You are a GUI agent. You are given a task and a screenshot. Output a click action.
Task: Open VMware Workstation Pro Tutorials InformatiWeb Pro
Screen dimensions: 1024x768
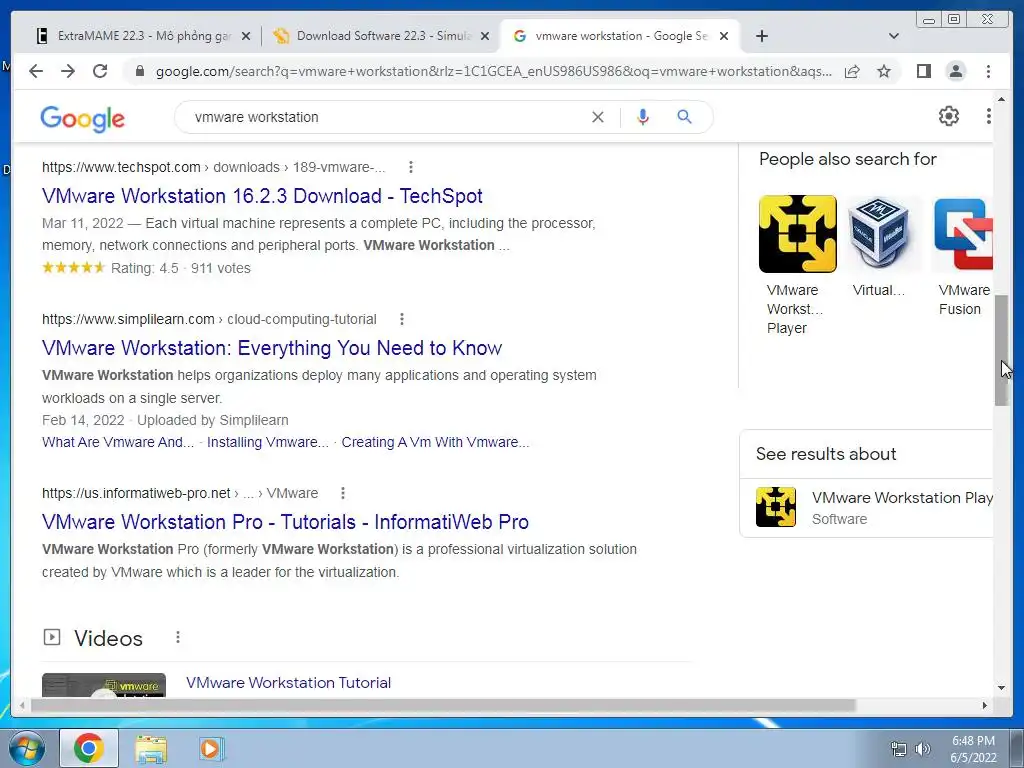pyautogui.click(x=285, y=522)
